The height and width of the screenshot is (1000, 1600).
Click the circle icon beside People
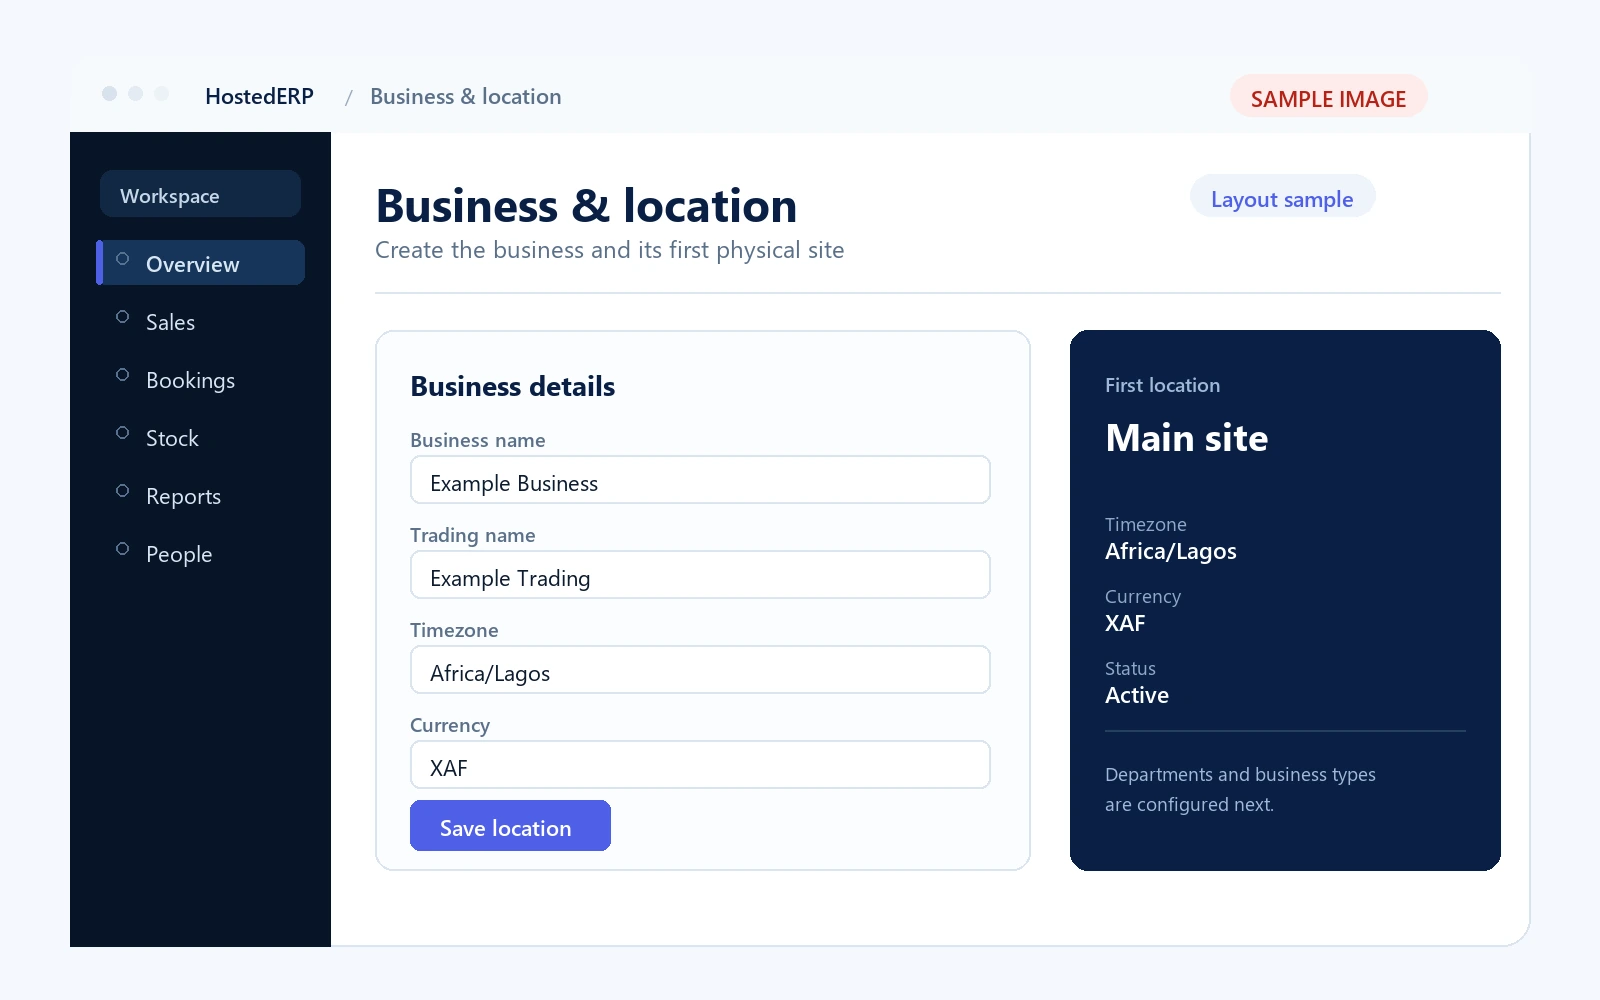123,549
